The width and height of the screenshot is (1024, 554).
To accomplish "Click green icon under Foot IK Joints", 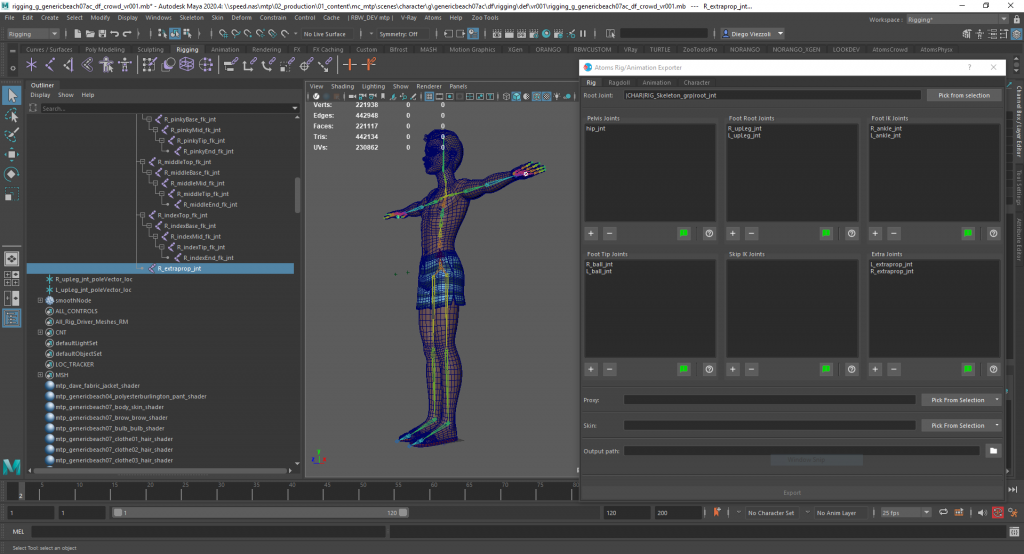I will (968, 233).
